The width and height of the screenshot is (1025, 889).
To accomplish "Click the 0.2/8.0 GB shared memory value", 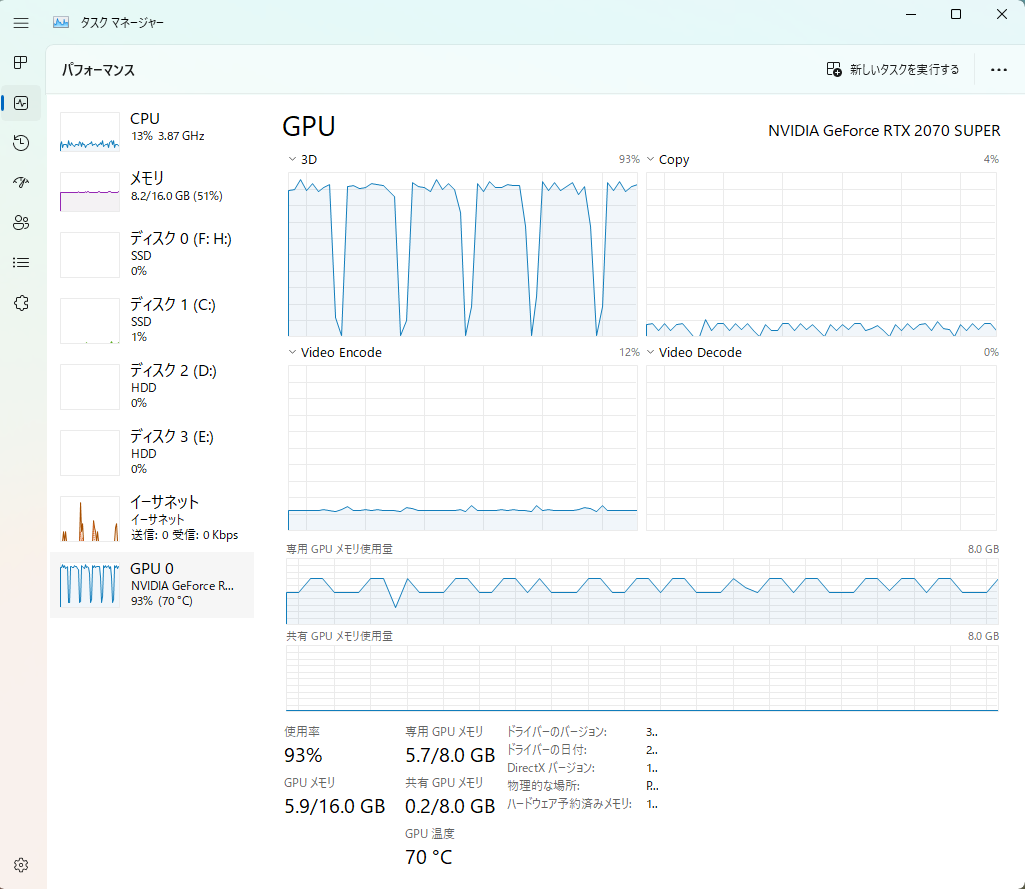I will (450, 807).
